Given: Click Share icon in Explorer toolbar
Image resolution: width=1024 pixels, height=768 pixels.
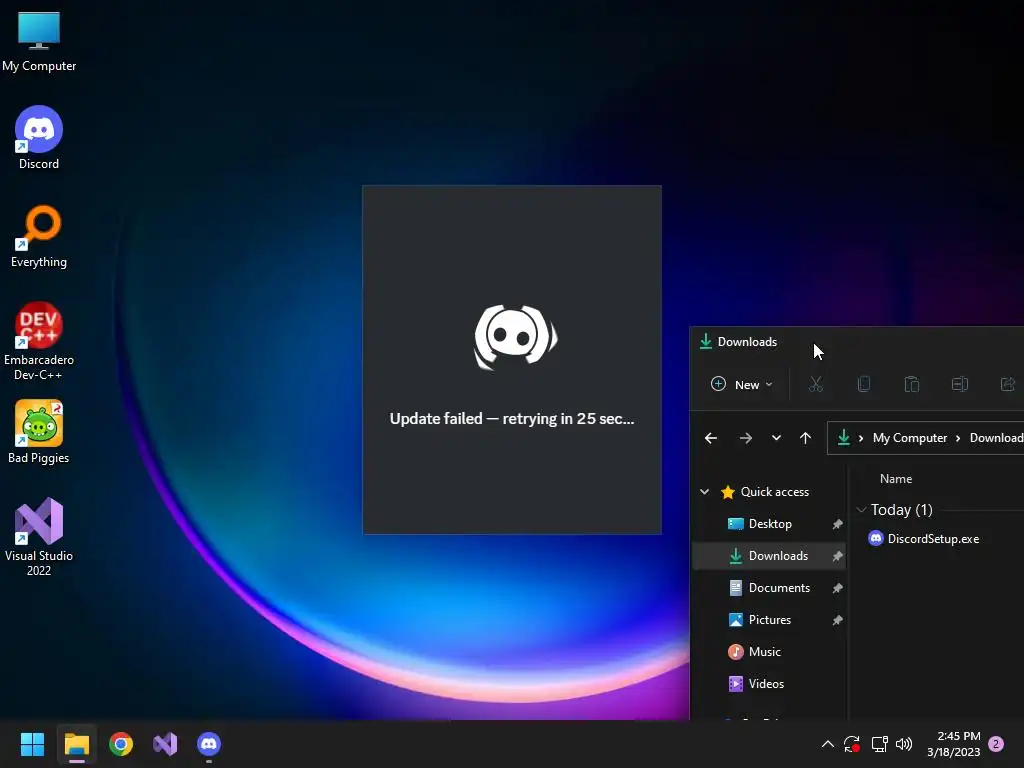Looking at the screenshot, I should tap(1008, 384).
